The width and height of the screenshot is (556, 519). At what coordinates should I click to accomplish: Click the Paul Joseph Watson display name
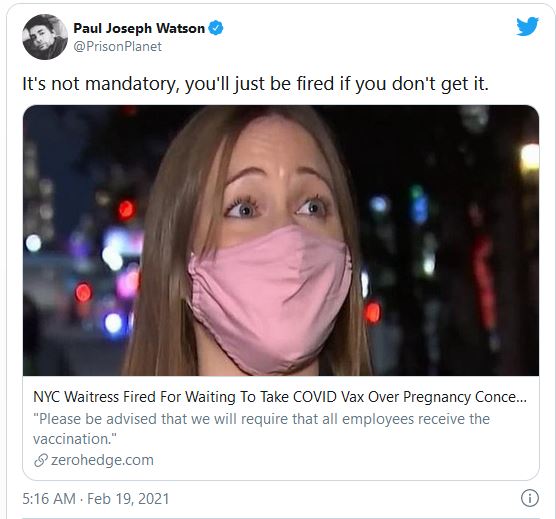tap(139, 28)
